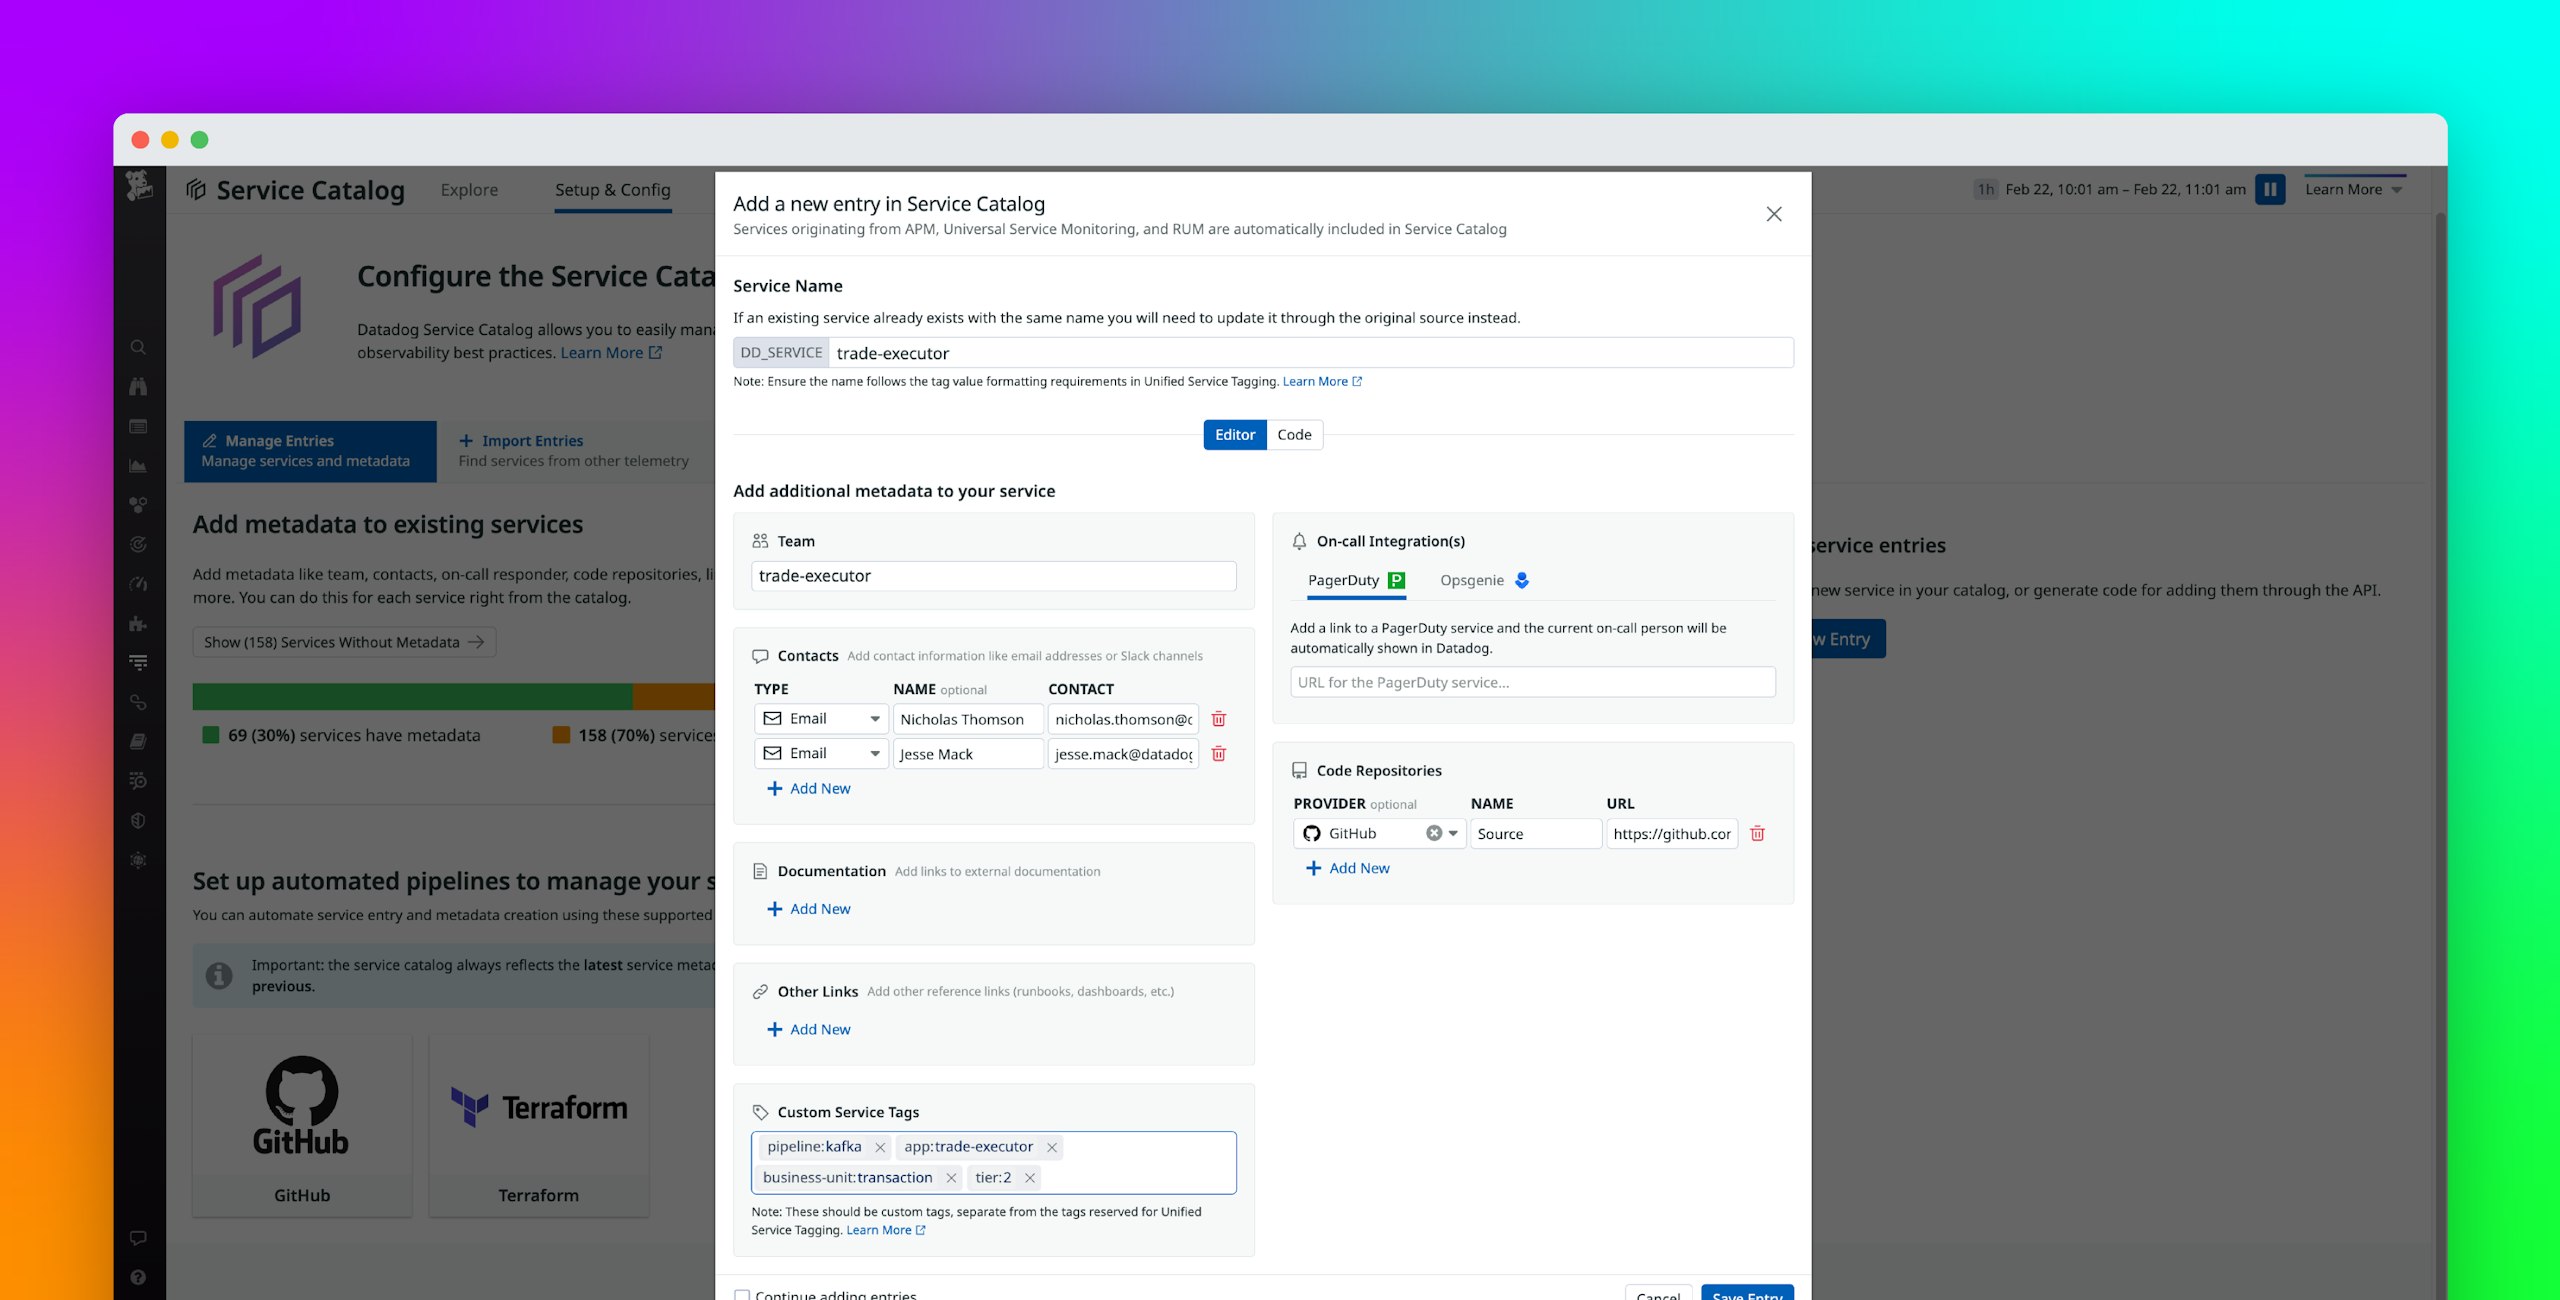Switch On-call Integration to Opsgenie
2560x1300 pixels.
[x=1472, y=580]
